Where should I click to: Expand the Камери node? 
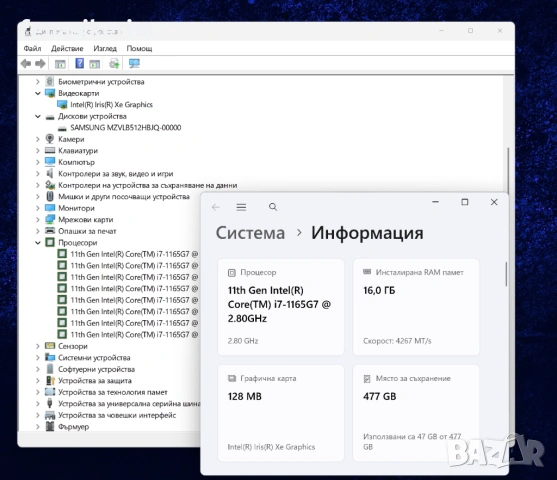click(38, 139)
